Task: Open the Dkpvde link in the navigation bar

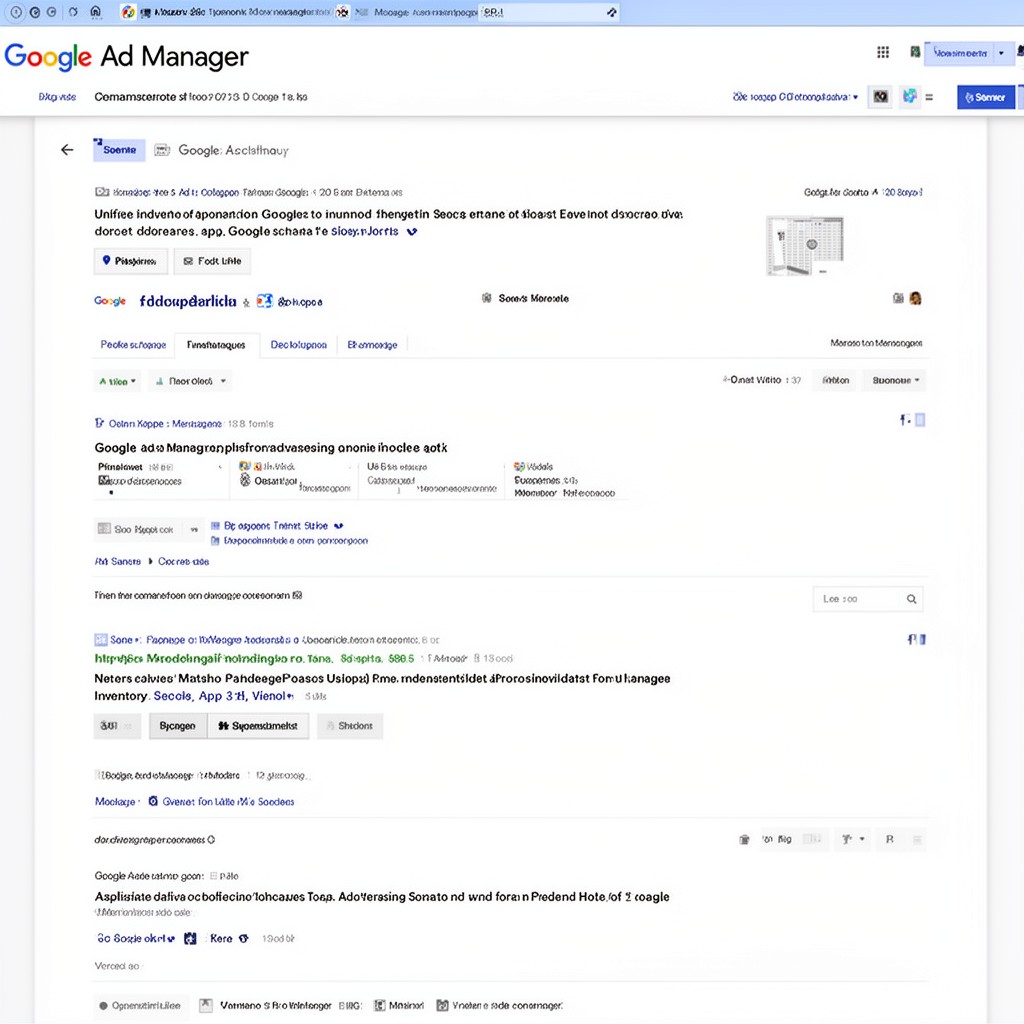Action: [x=57, y=97]
